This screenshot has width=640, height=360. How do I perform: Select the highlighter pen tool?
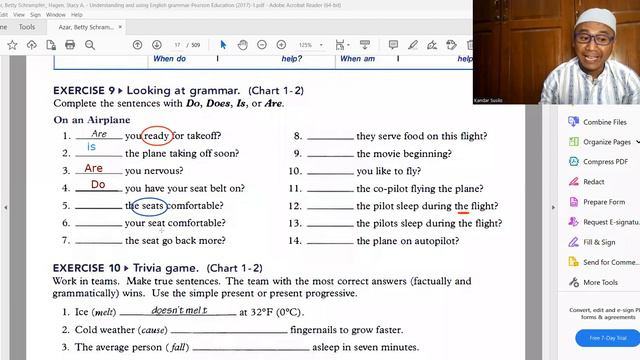click(413, 44)
